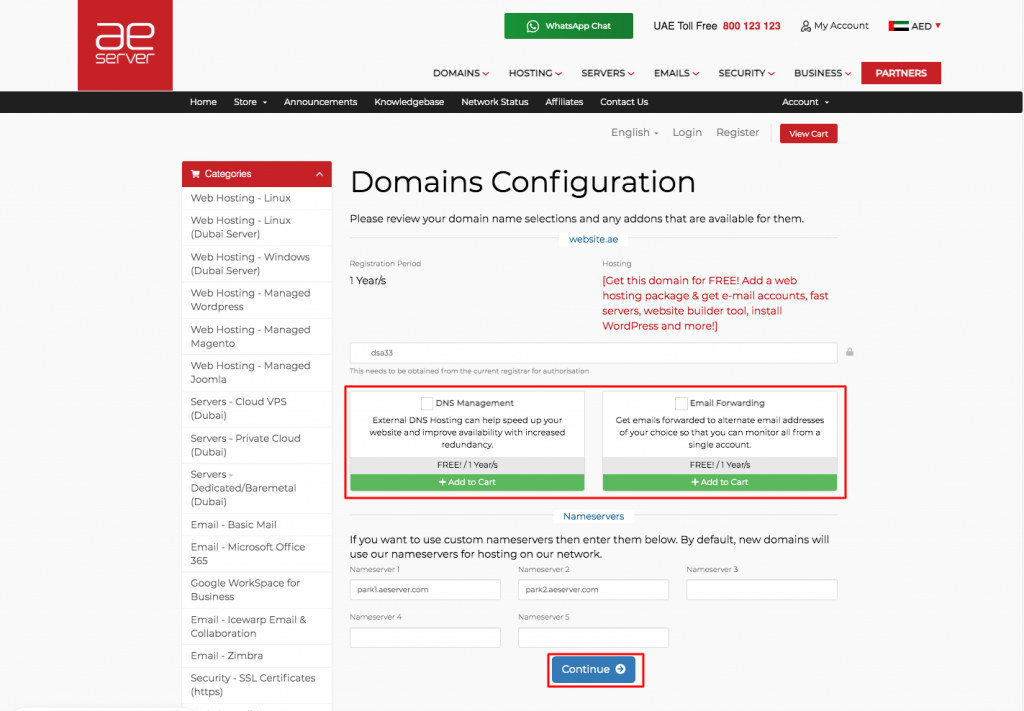Open the English language dropdown
This screenshot has width=1024, height=711.
pos(634,132)
